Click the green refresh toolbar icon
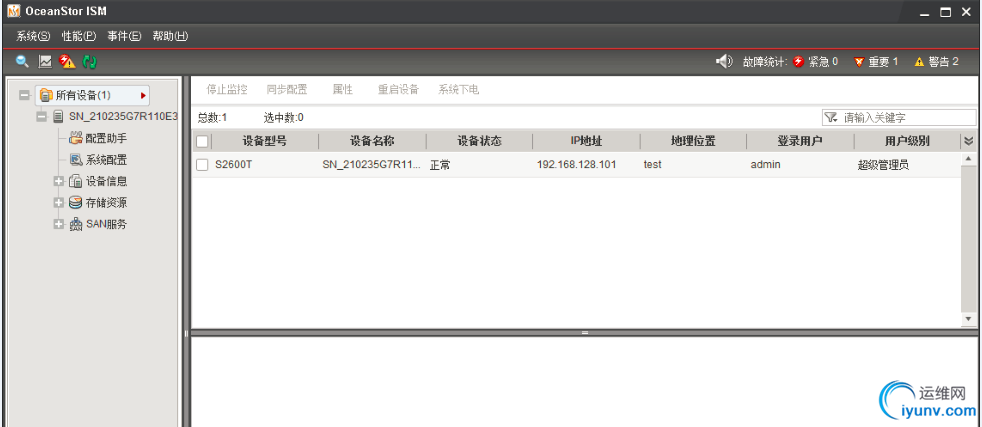982x427 pixels. point(90,61)
